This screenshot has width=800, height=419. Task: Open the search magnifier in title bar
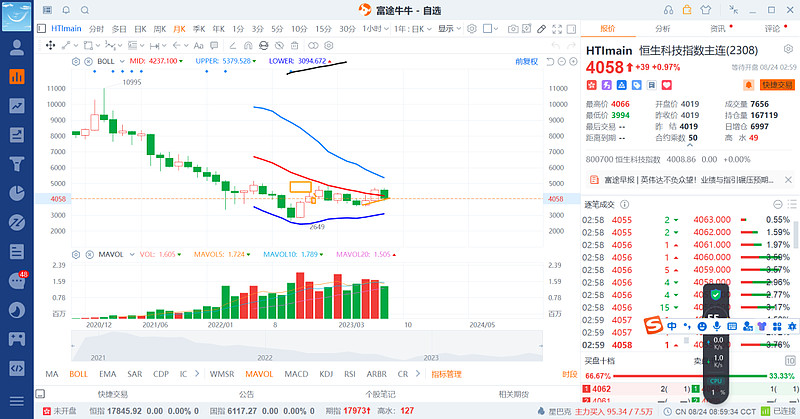pyautogui.click(x=85, y=10)
